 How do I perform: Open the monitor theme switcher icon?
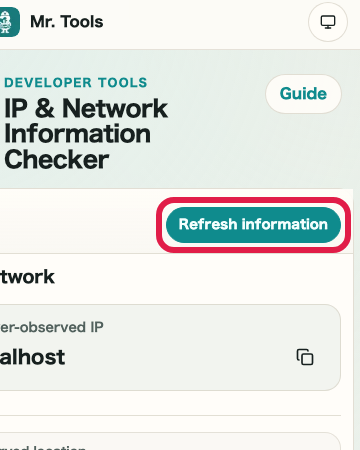pyautogui.click(x=328, y=22)
